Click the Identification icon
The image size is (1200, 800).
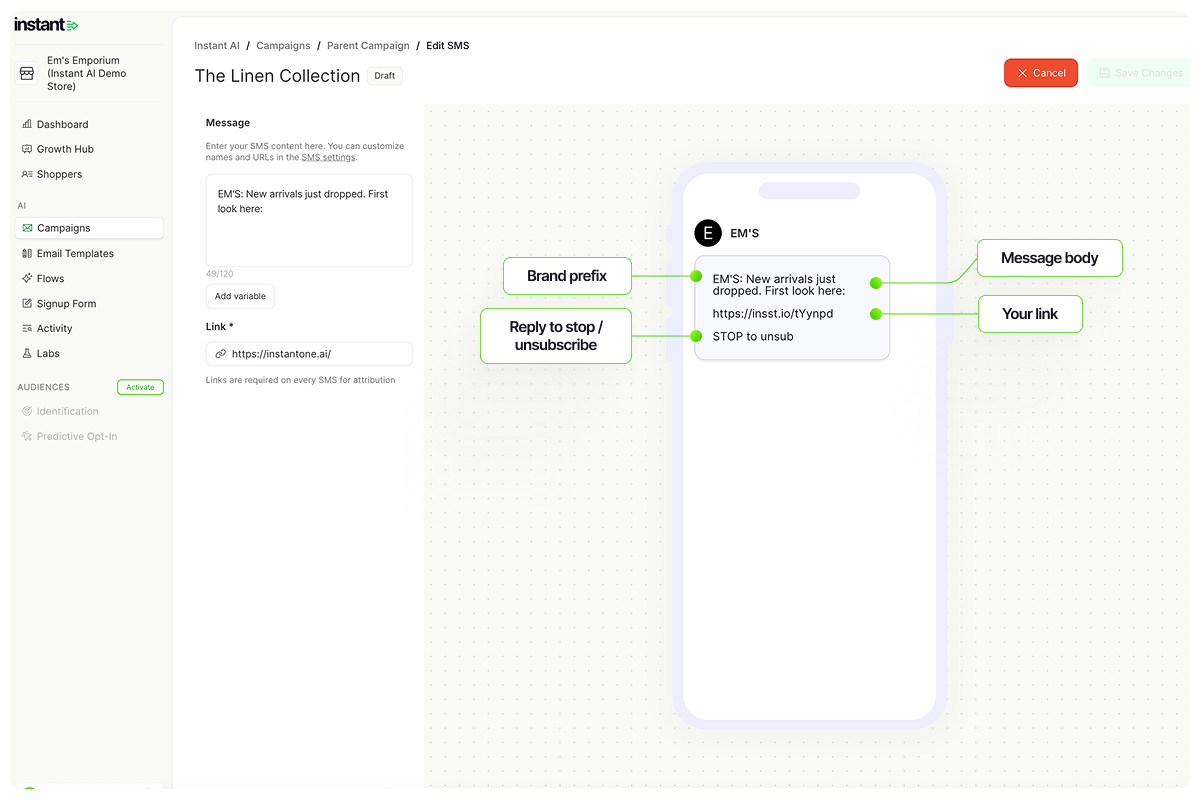tap(27, 411)
